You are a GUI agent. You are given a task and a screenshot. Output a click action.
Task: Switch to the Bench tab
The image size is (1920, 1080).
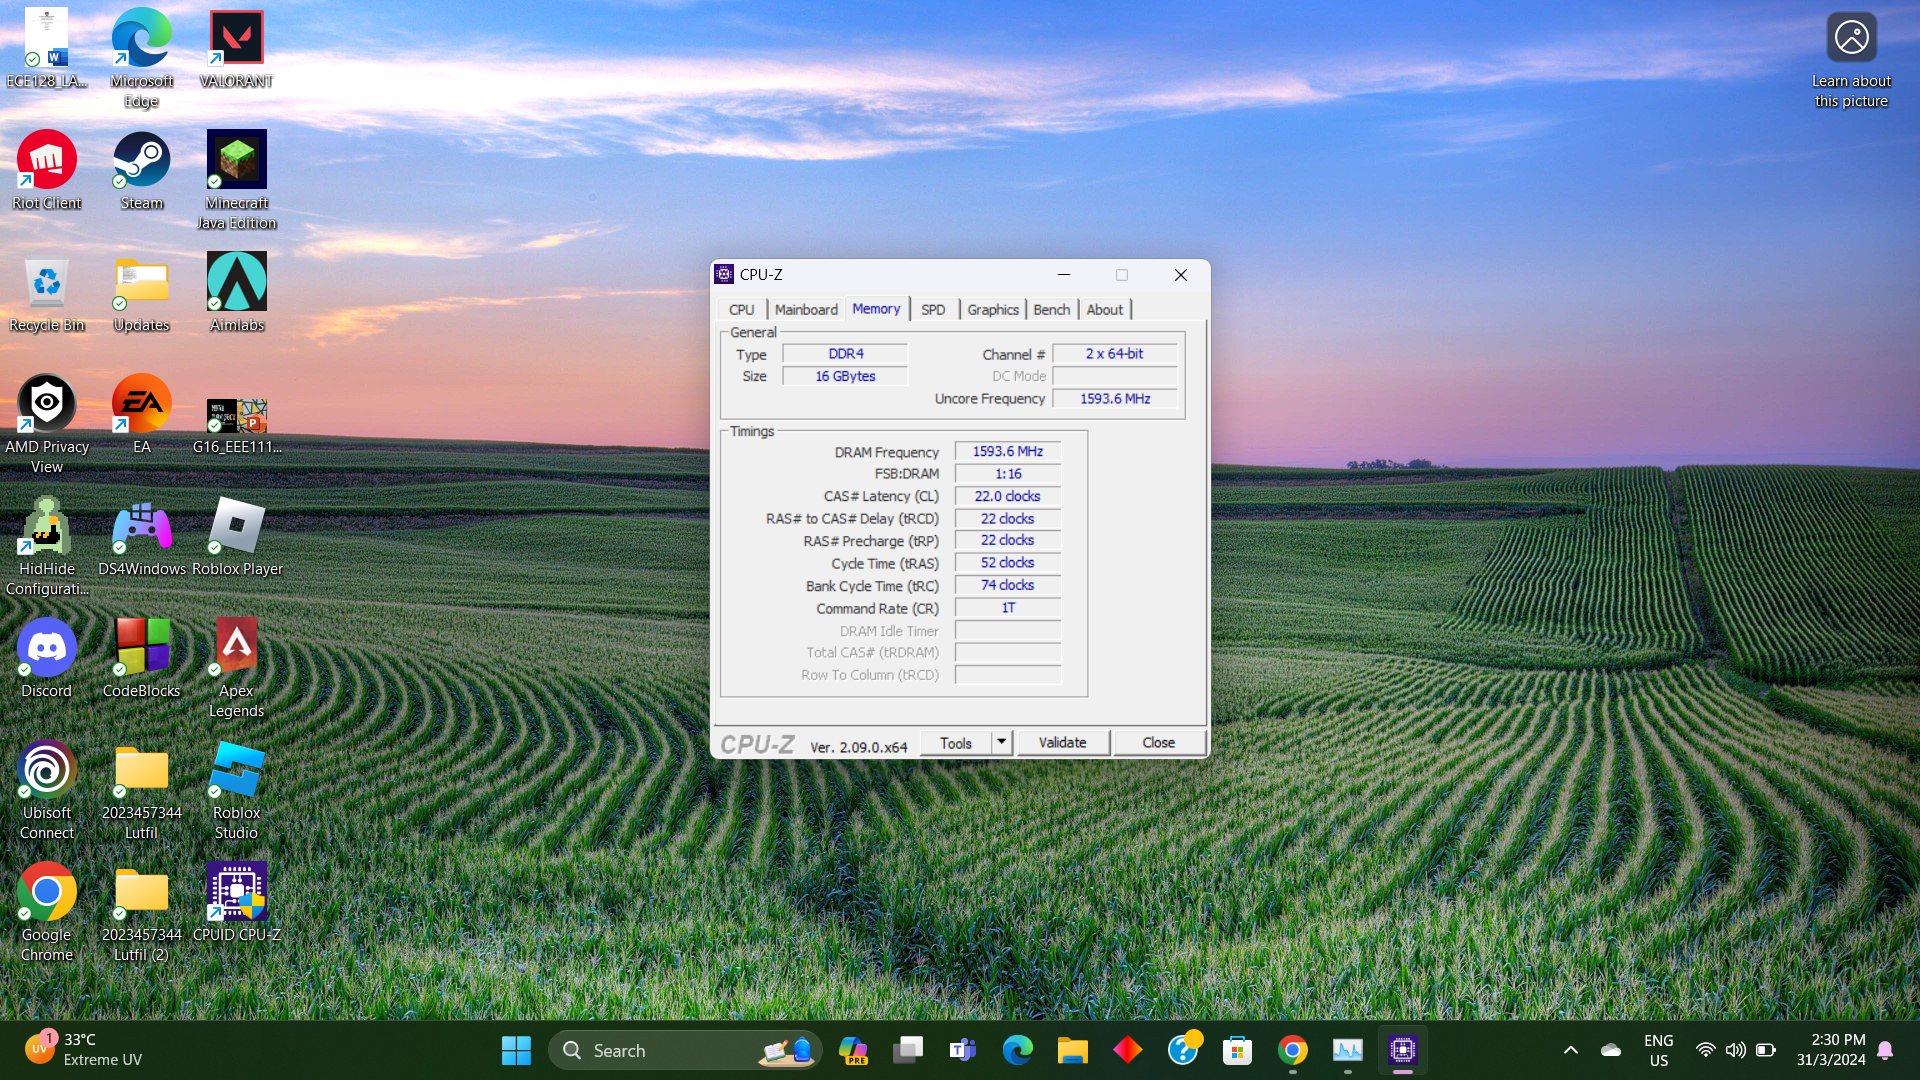point(1051,310)
